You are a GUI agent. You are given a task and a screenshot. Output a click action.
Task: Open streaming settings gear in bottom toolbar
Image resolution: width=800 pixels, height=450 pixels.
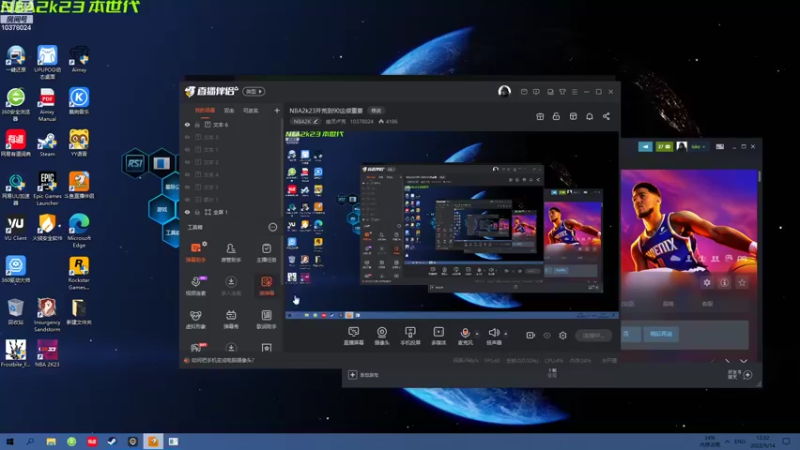(x=563, y=335)
